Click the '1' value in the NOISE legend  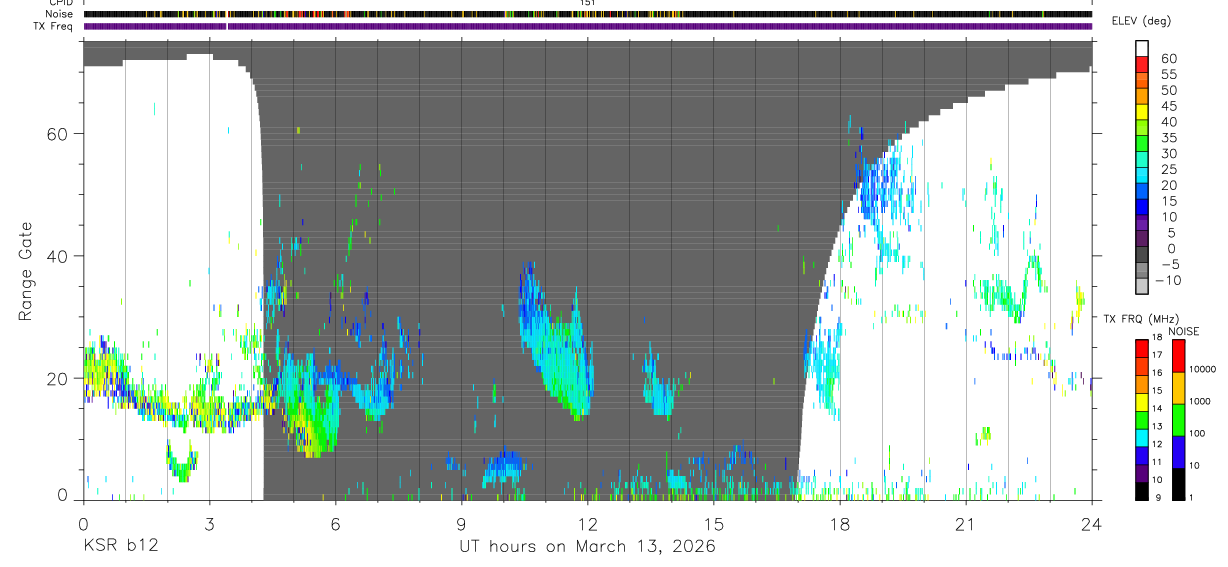coord(1192,497)
